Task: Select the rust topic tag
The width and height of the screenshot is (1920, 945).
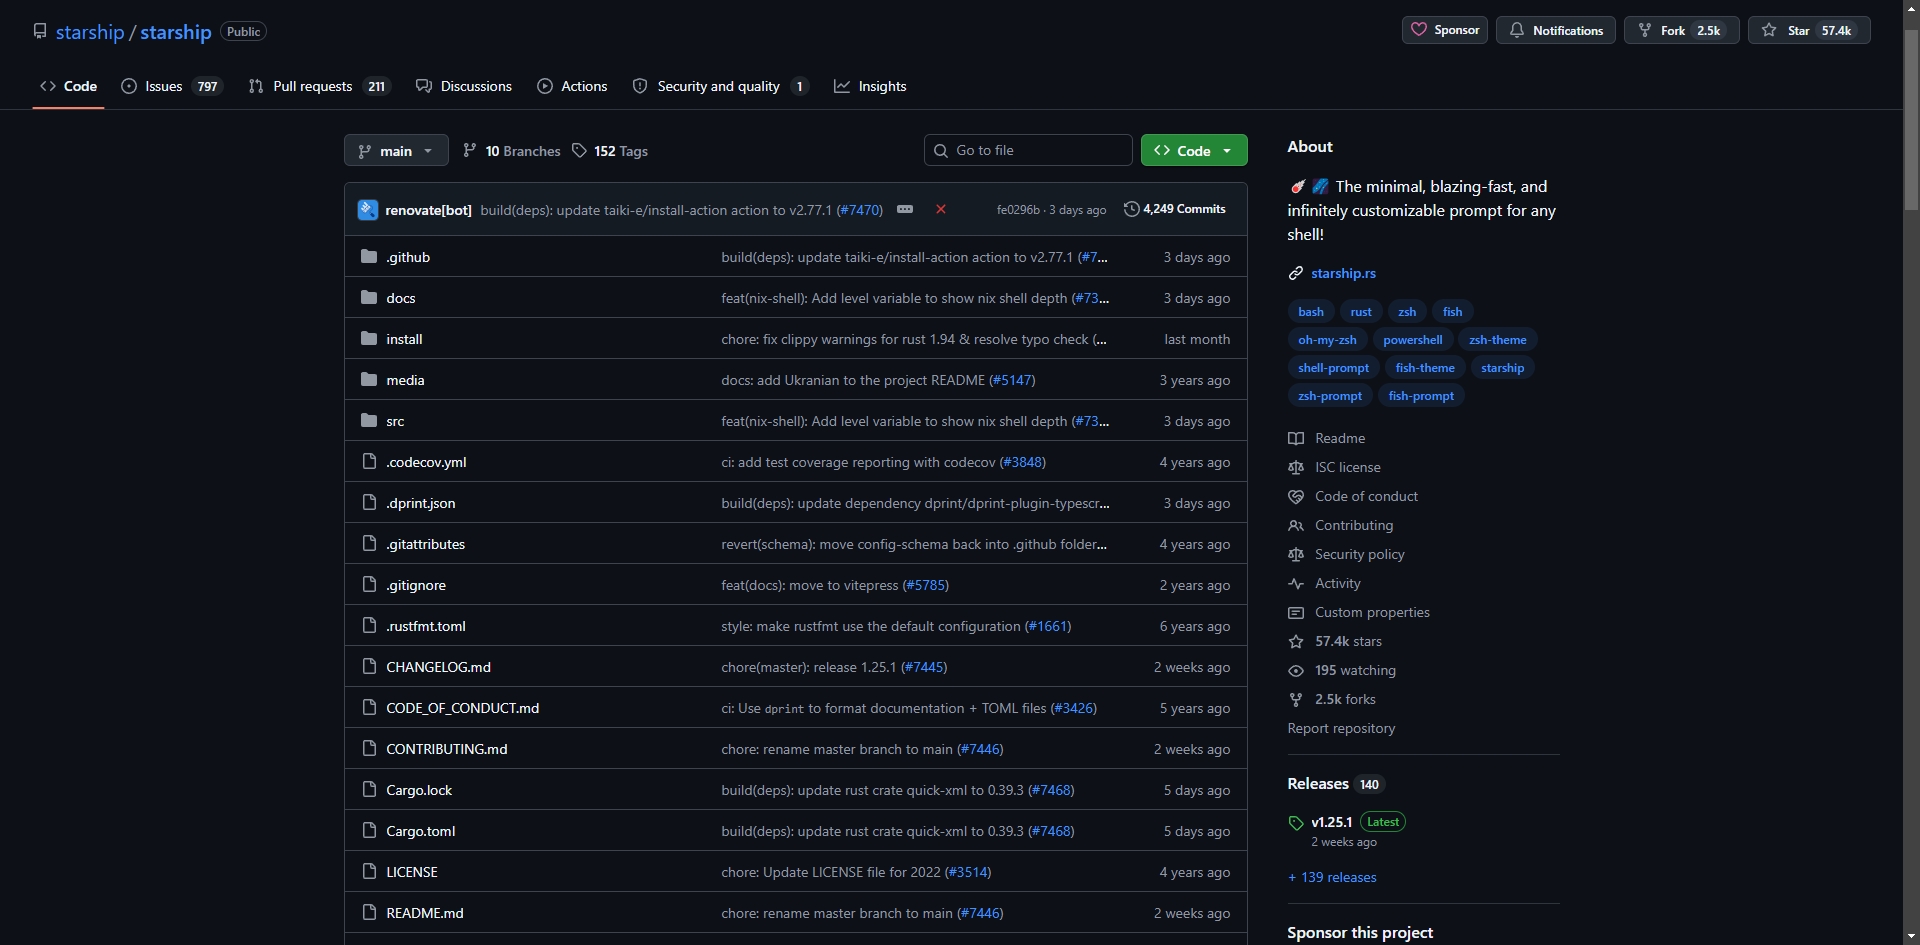Action: point(1361,312)
